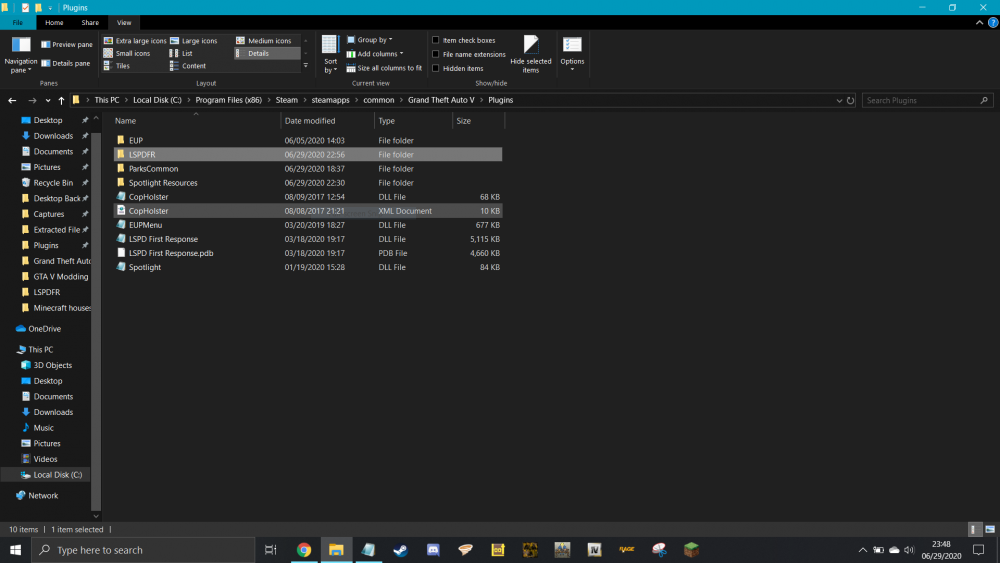Click Hide selected items button

tap(531, 55)
